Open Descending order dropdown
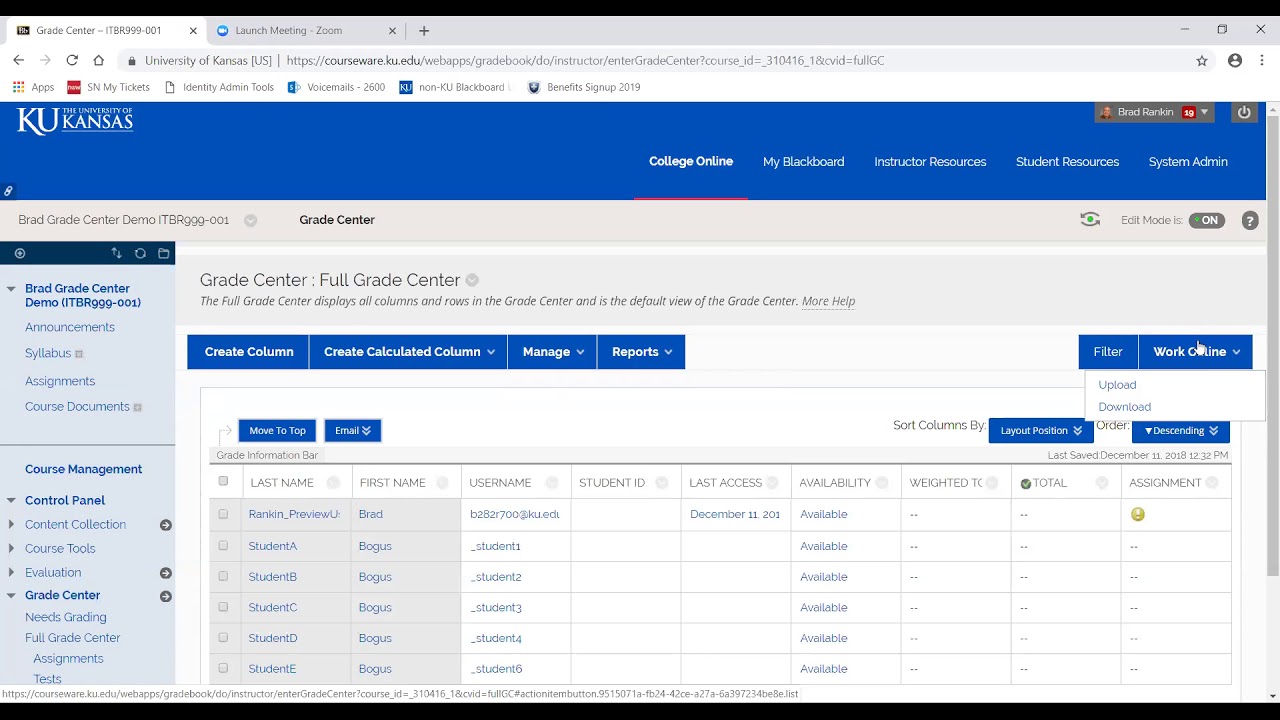Viewport: 1280px width, 720px height. (1180, 430)
